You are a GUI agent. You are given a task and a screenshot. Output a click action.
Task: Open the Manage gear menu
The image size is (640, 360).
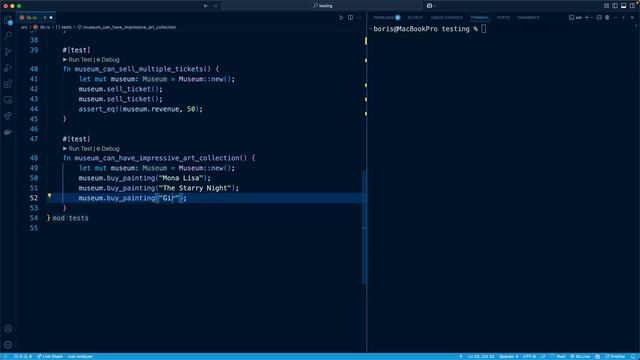8,345
